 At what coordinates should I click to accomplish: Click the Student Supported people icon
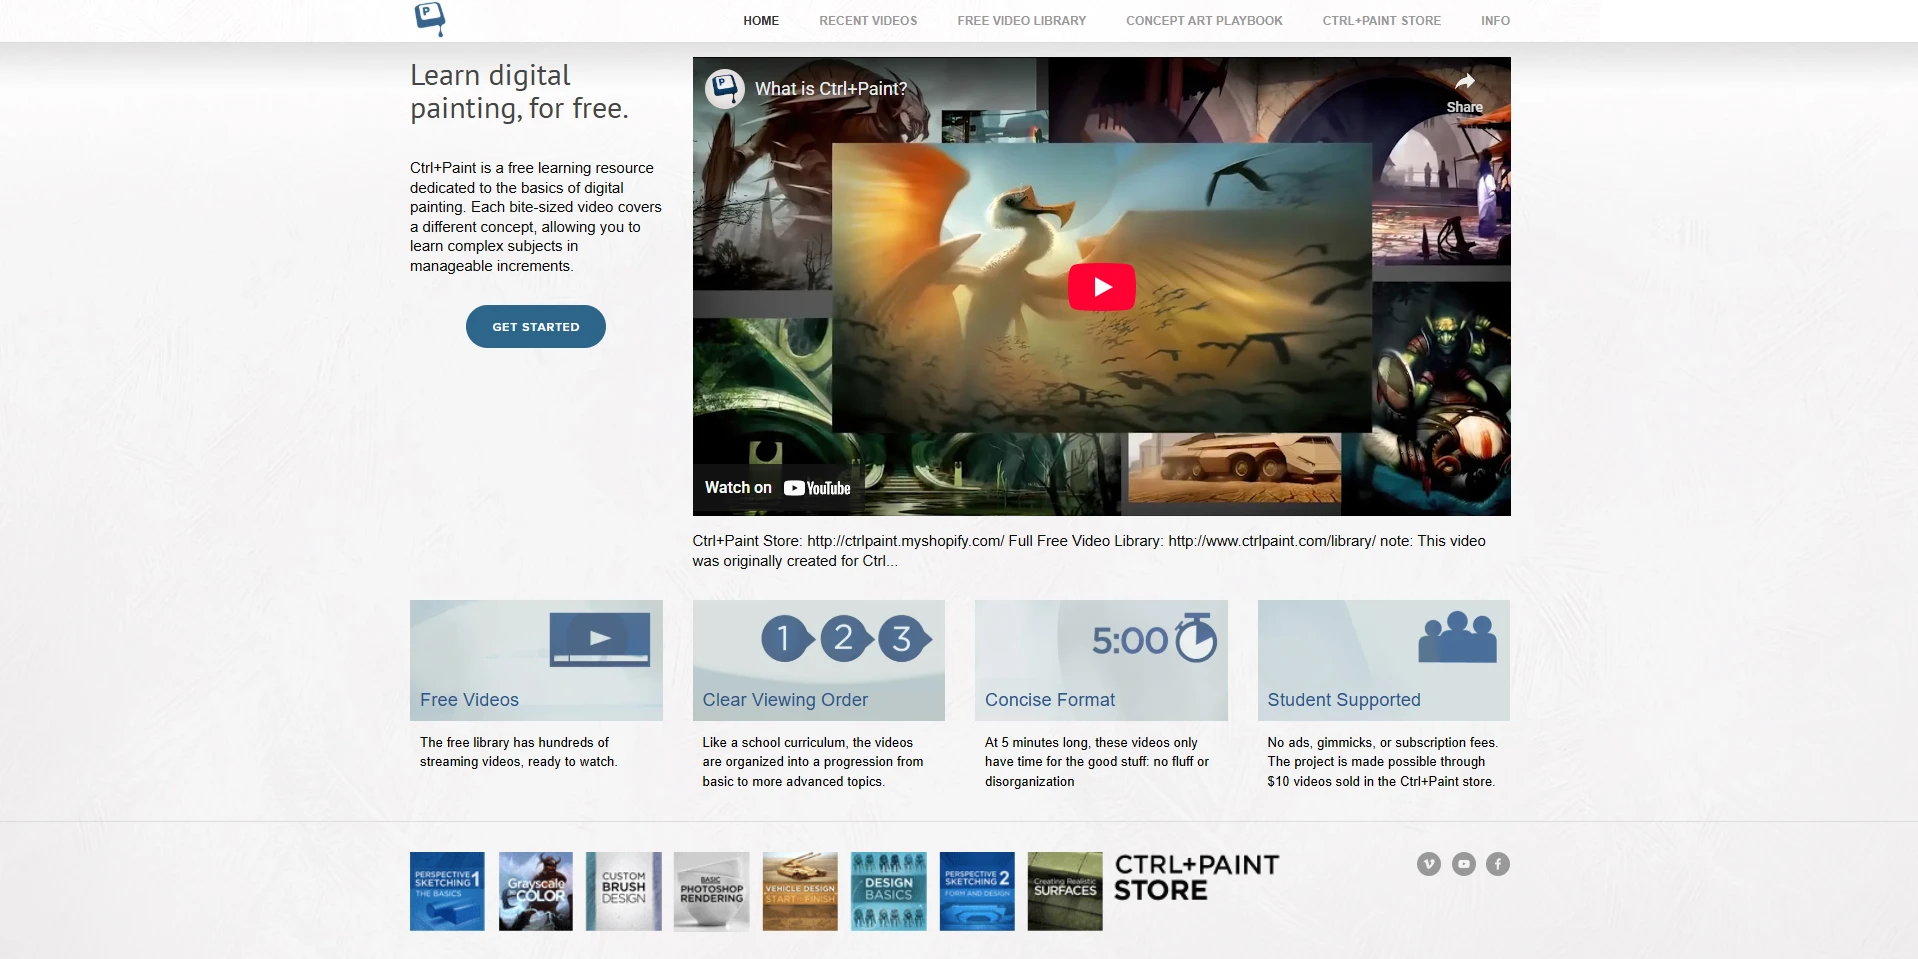1456,635
